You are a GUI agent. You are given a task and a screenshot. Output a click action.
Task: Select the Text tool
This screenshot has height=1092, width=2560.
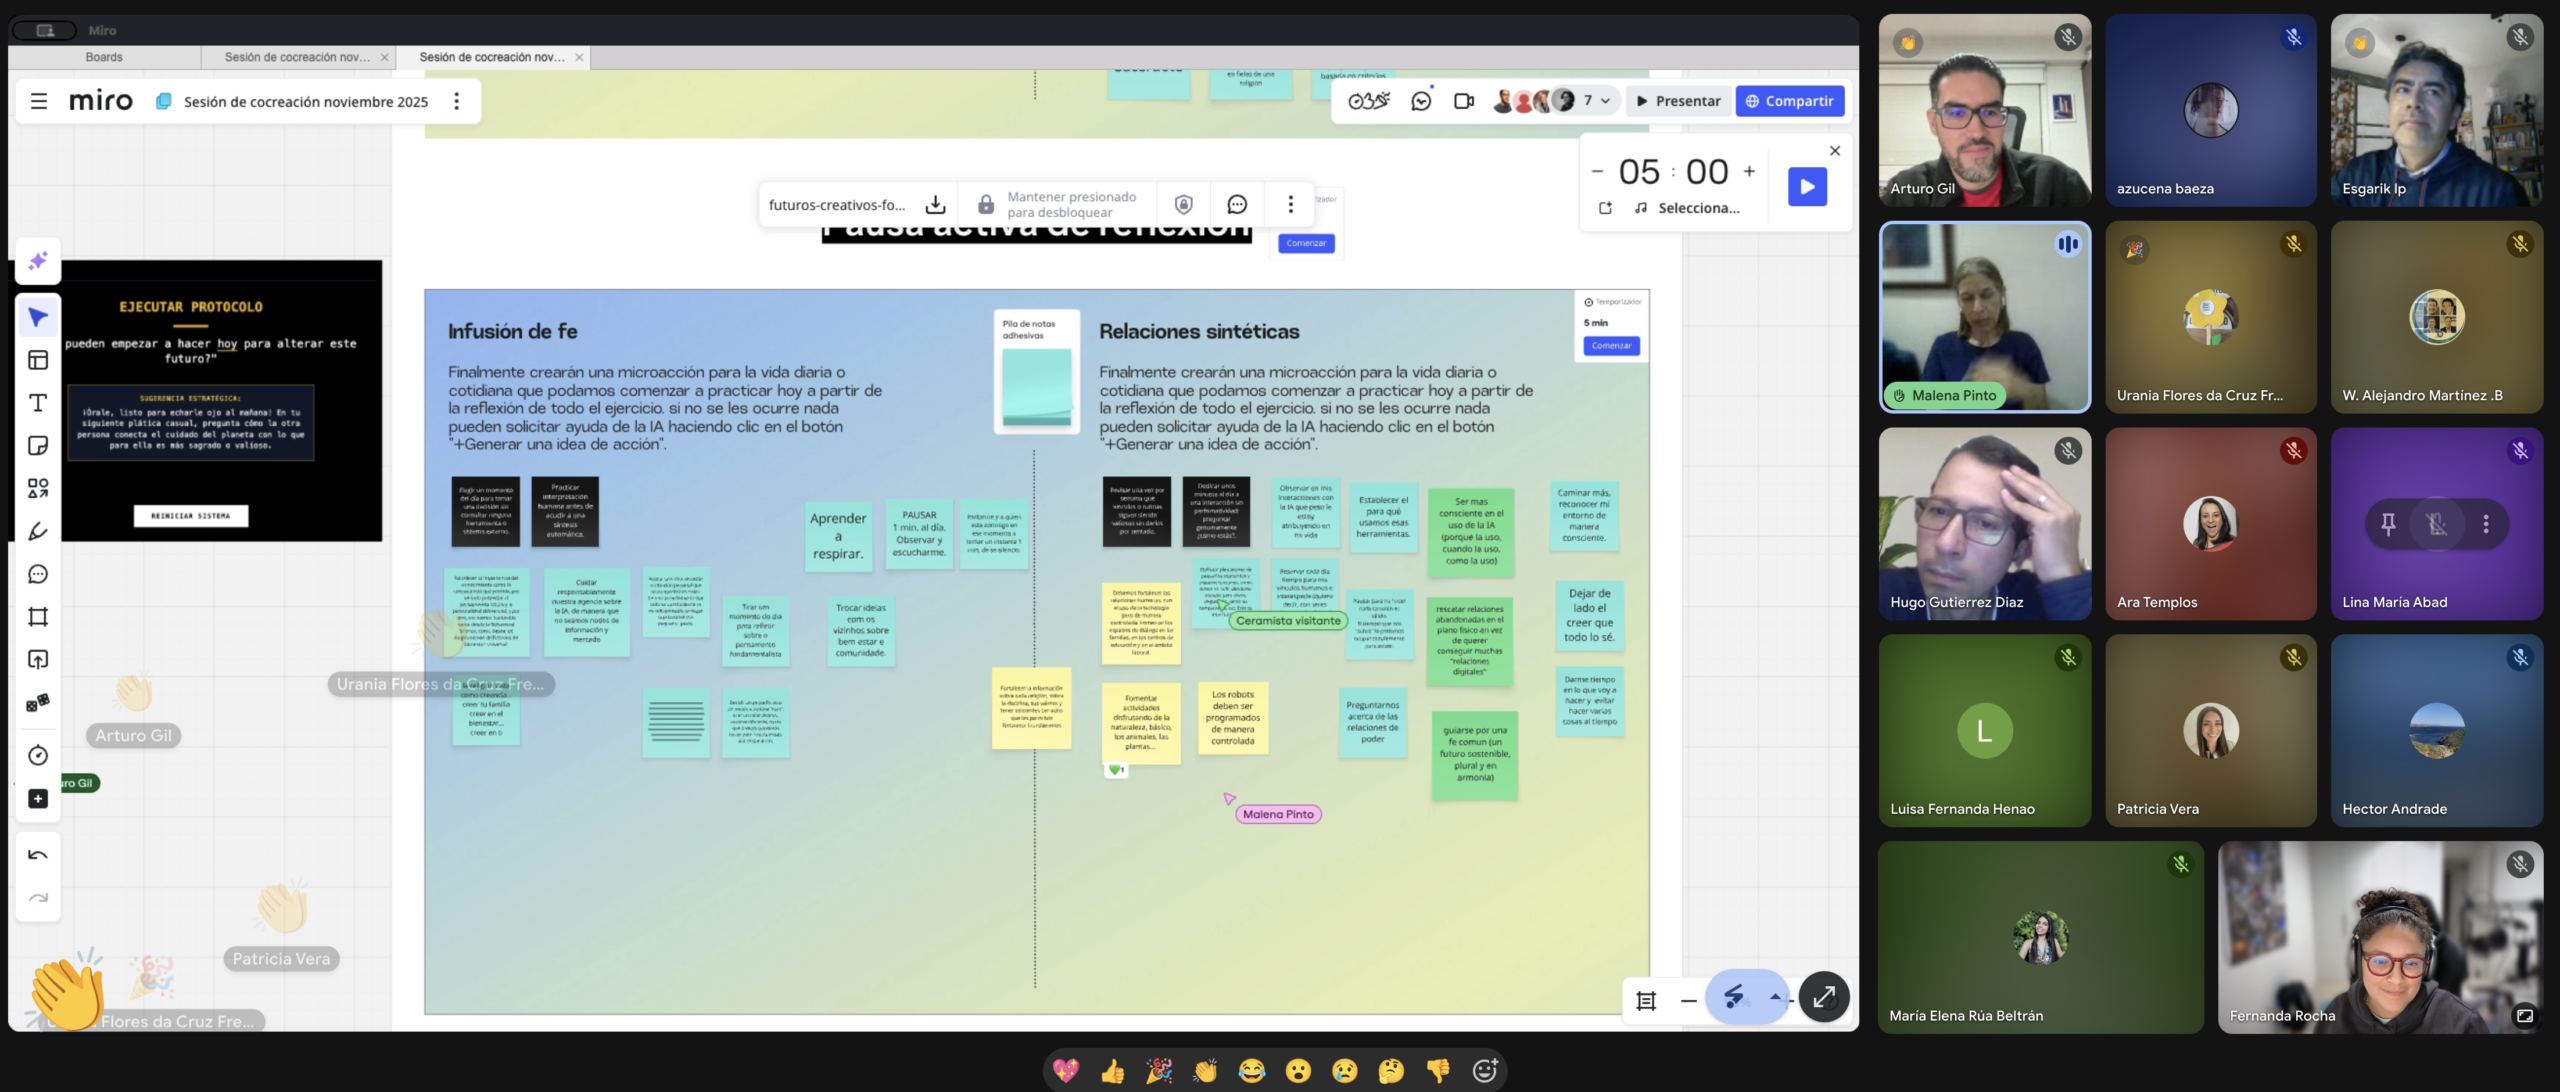pyautogui.click(x=38, y=403)
